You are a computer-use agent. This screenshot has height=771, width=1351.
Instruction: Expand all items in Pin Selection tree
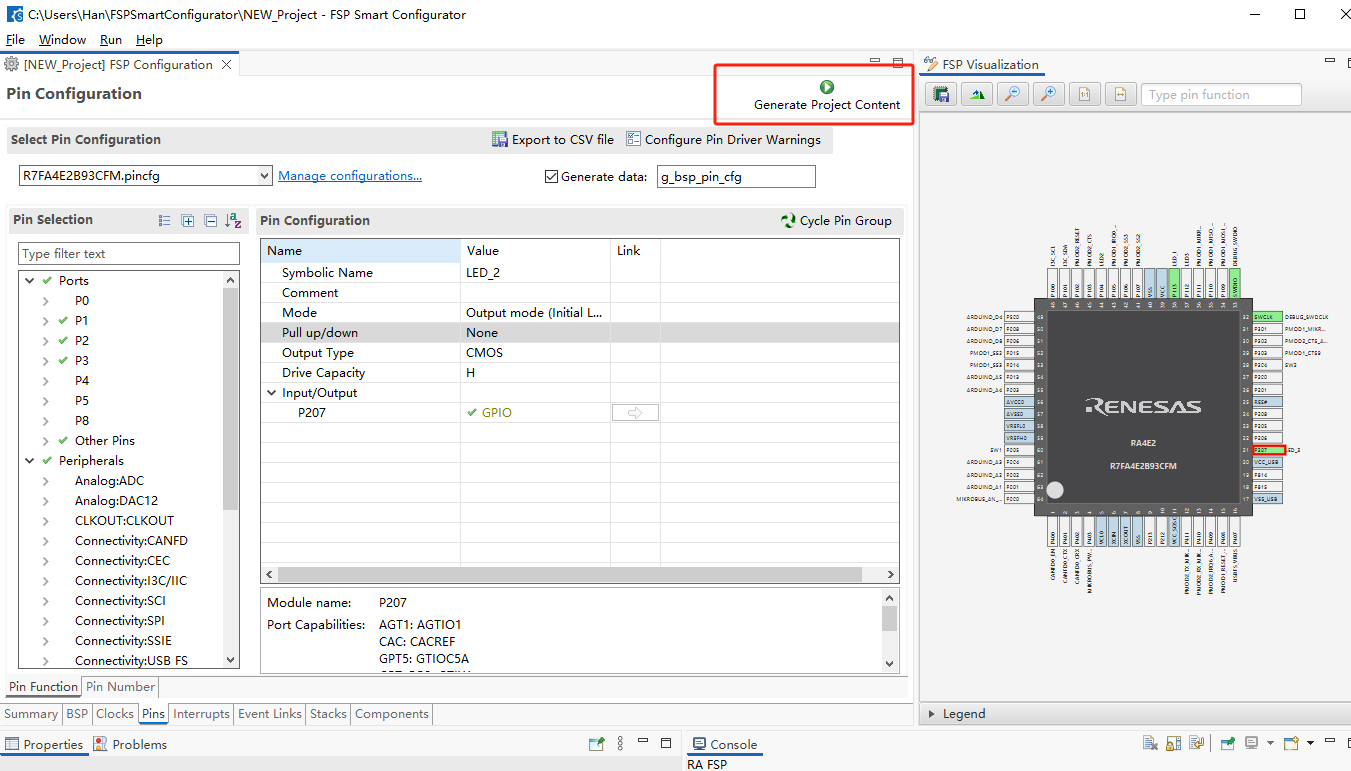pos(187,221)
